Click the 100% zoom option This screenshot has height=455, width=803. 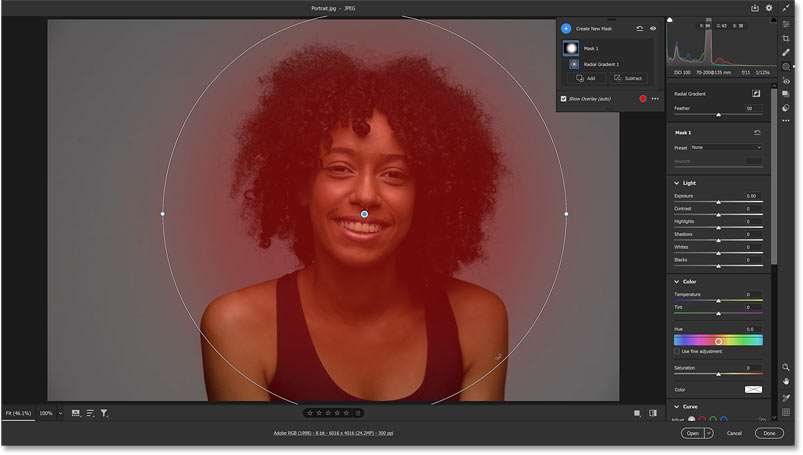(46, 413)
